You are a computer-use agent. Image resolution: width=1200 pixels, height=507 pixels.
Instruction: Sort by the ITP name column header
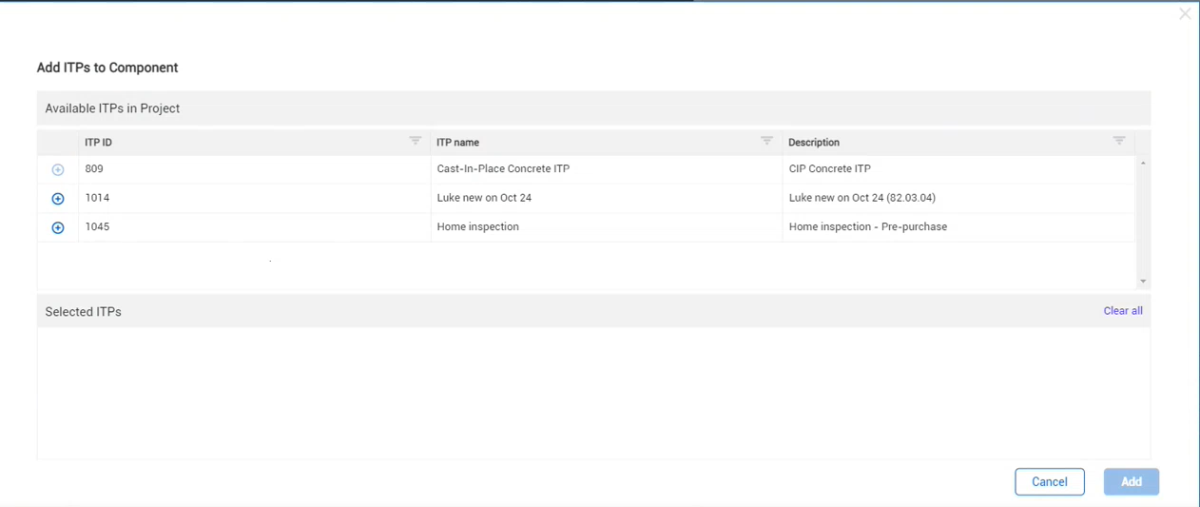458,142
